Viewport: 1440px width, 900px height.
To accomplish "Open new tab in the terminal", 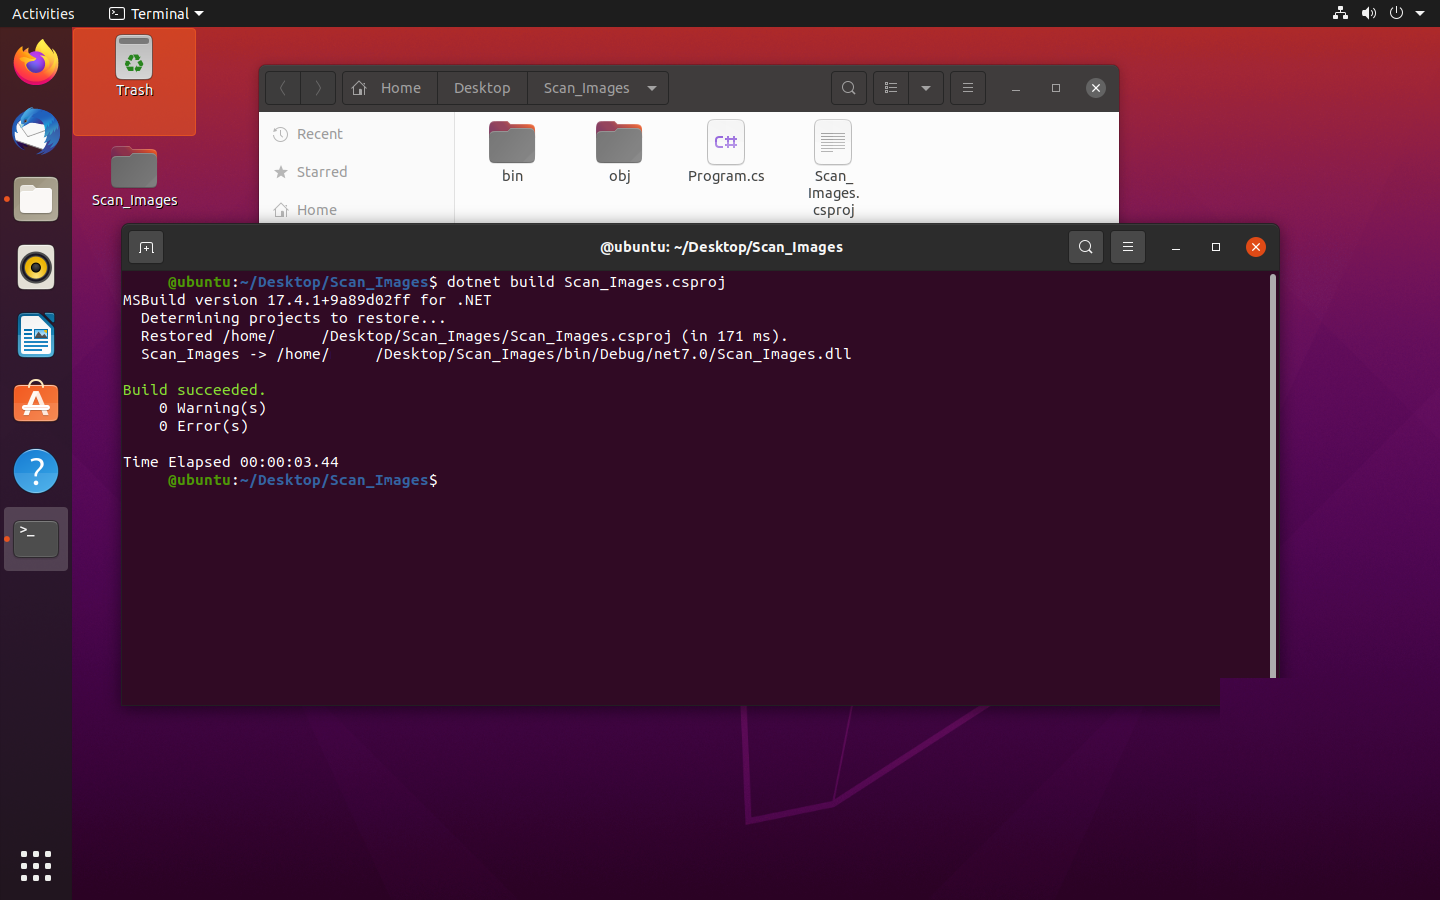I will [x=146, y=247].
